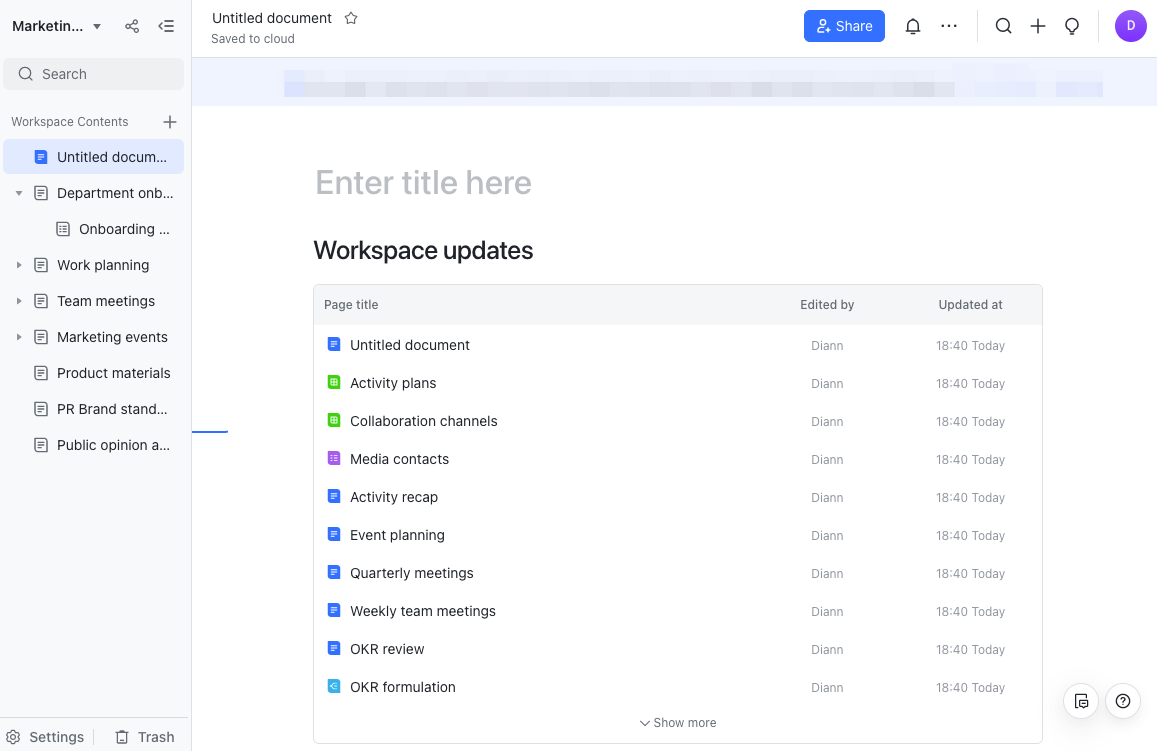This screenshot has width=1157, height=751.
Task: Click the search magnifier in top toolbar
Action: (x=1003, y=27)
